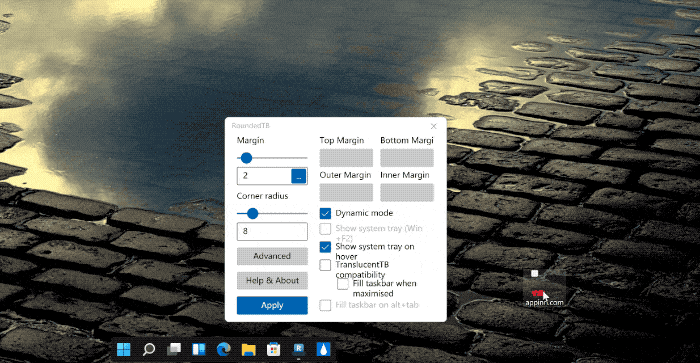Select RoundedTB taskbar icon
The height and width of the screenshot is (363, 700).
pyautogui.click(x=299, y=349)
